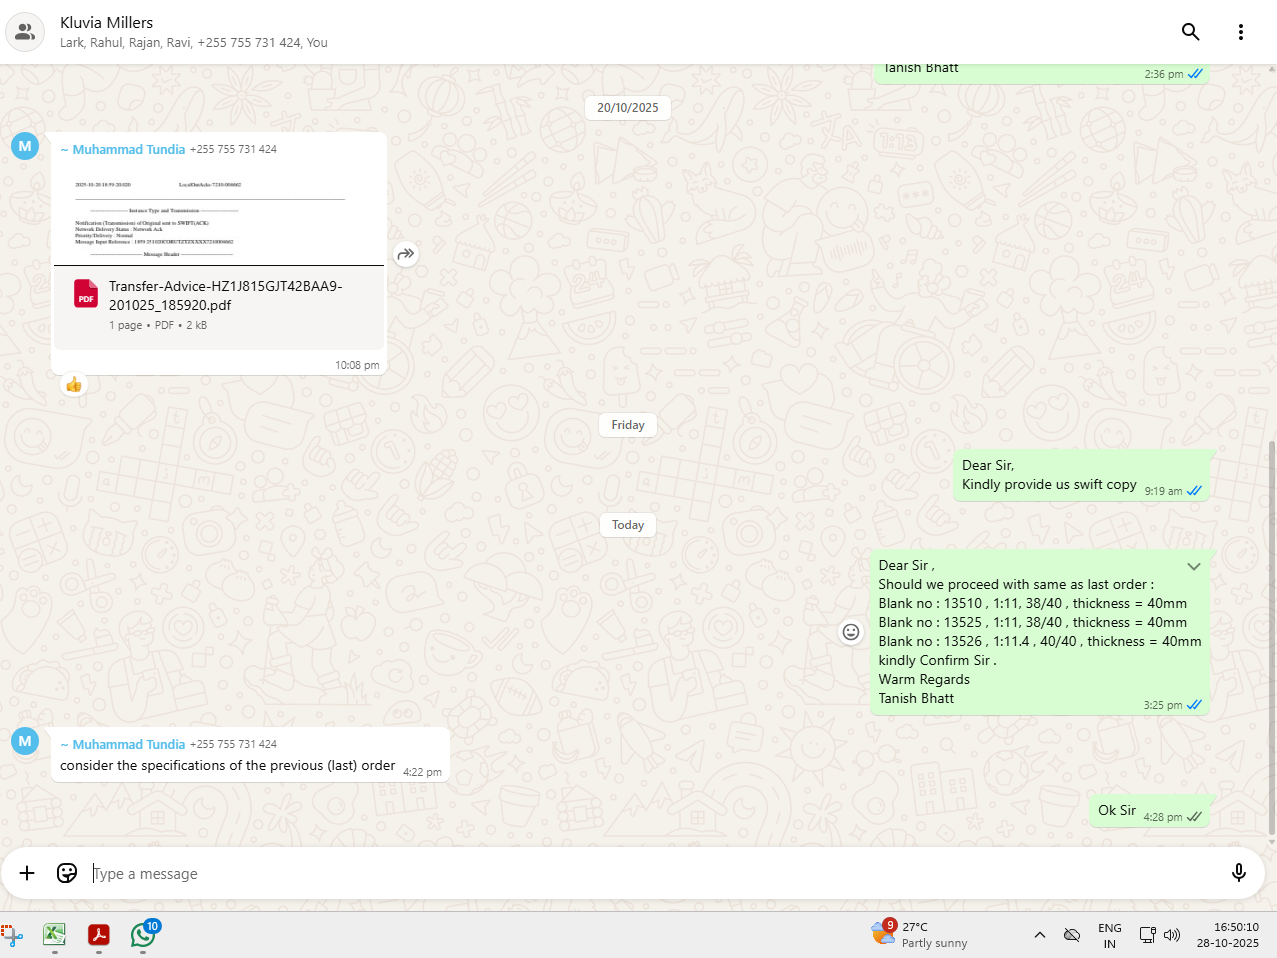Click Muhammad Tundia's M avatar beside PDF
Screen dimensions: 1277x958
click(x=25, y=146)
